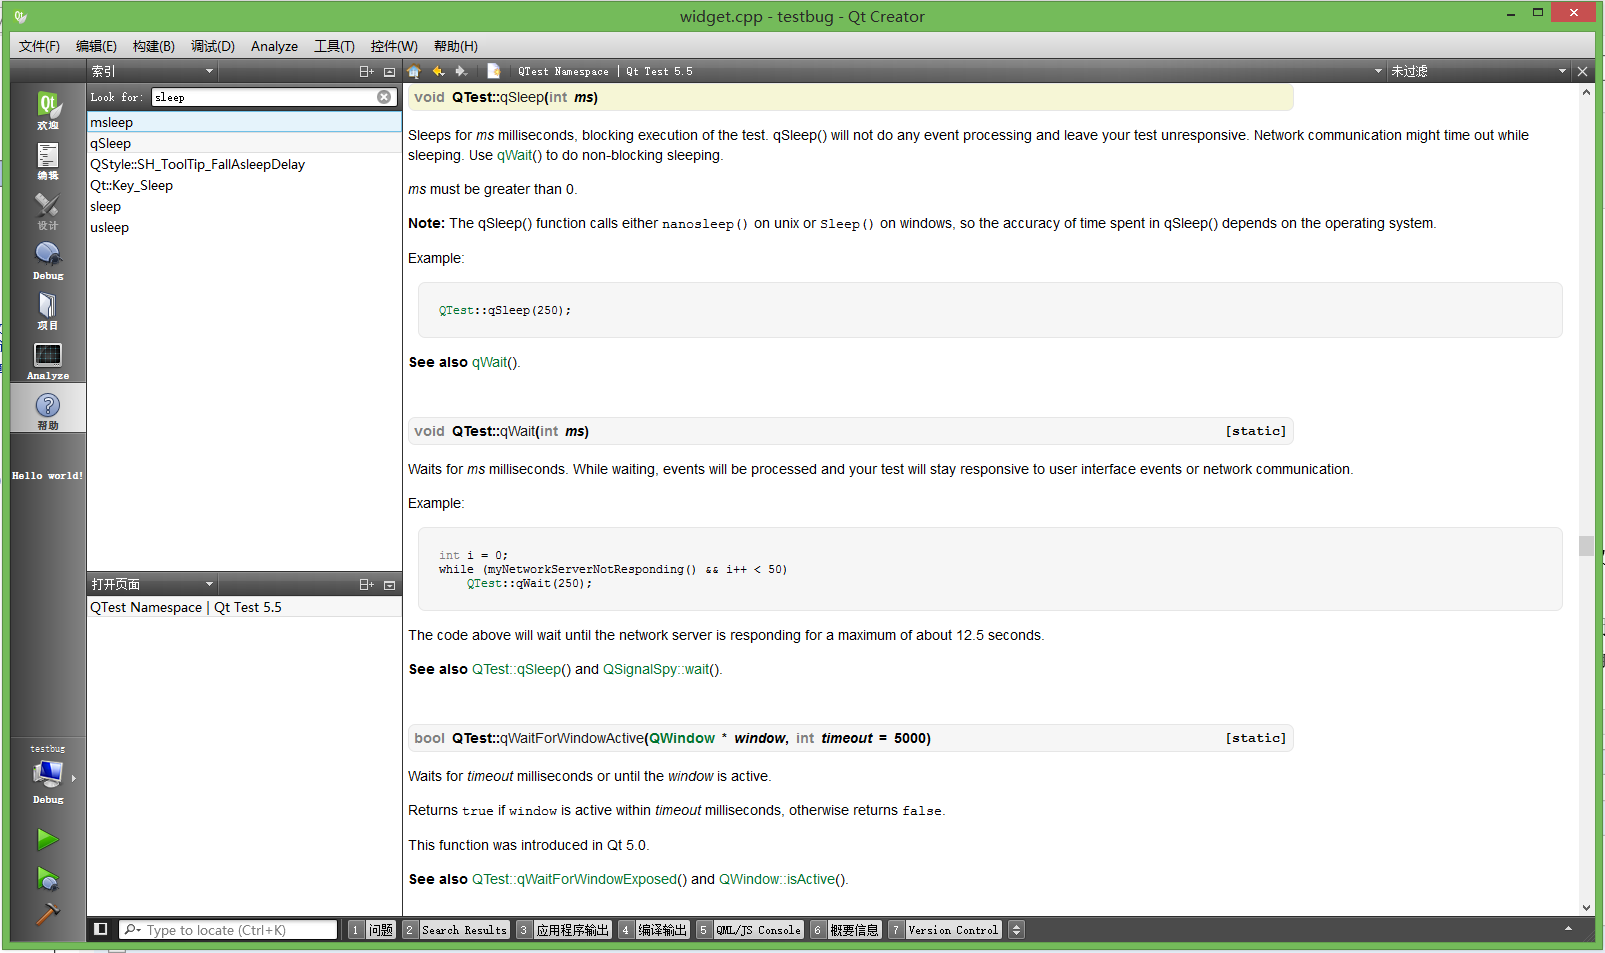Switch to Debug mode in the sidebar

coord(48,260)
